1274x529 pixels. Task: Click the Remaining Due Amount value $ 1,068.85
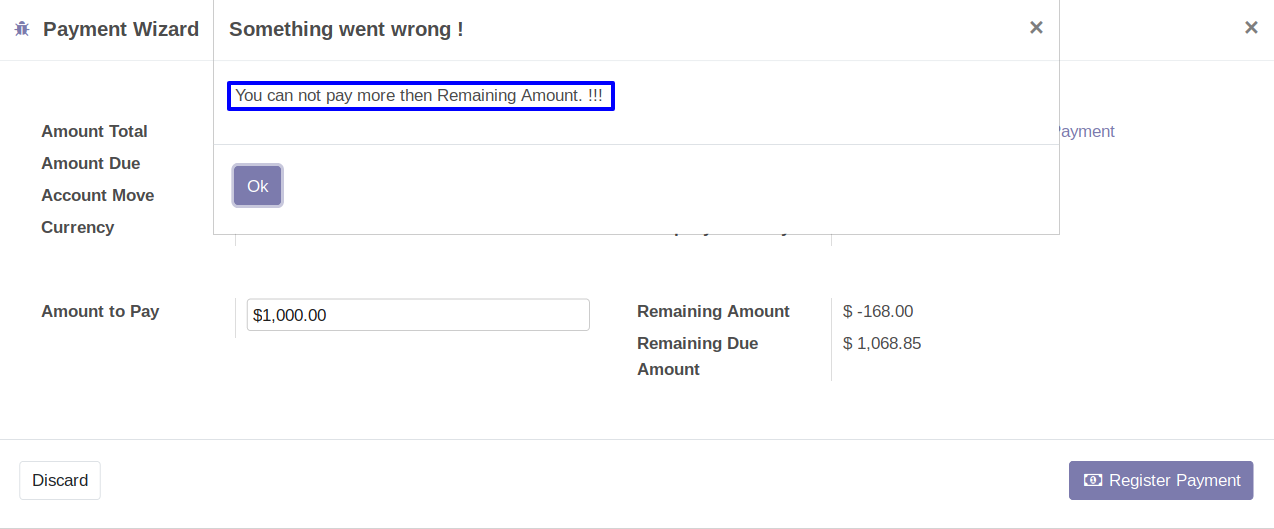(882, 343)
